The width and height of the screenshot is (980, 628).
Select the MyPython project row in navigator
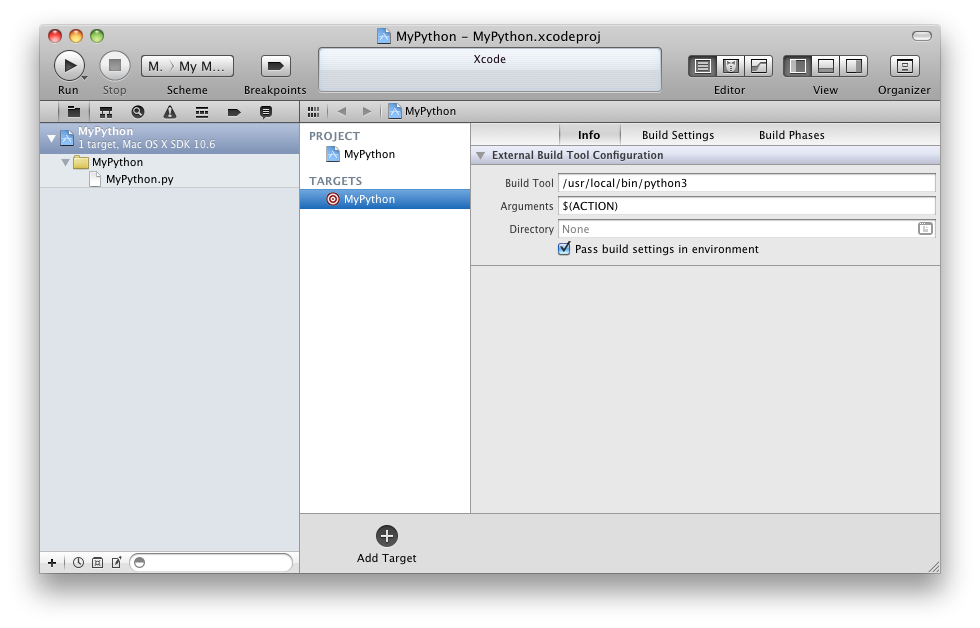(x=169, y=138)
